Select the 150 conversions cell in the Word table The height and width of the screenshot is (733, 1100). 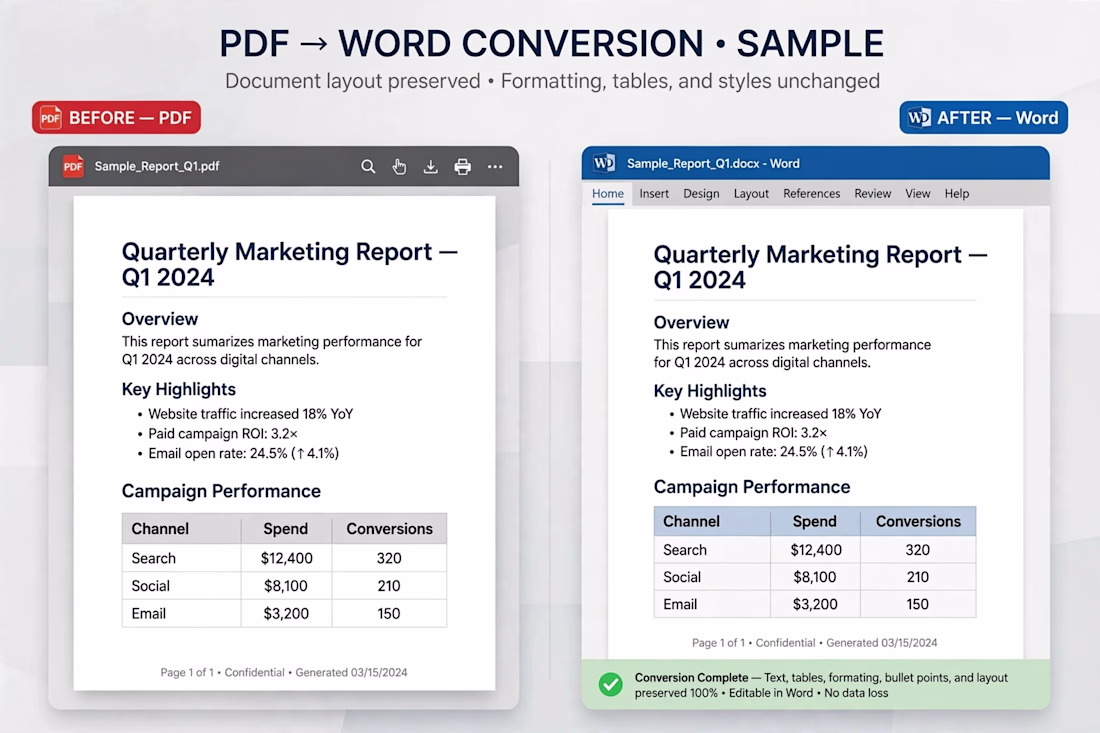click(918, 604)
